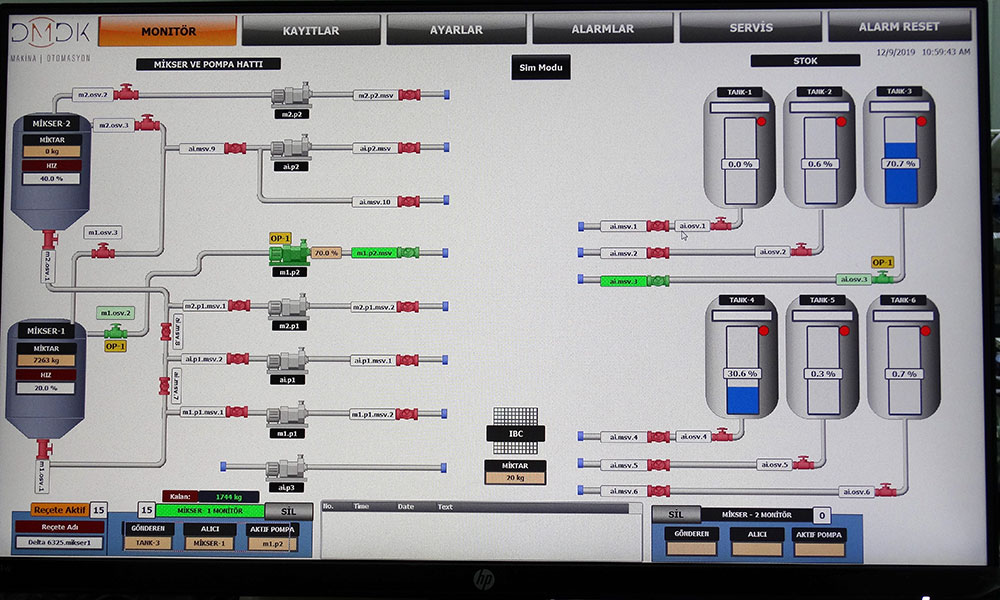Toggle the ai.msv.2 valve

coord(658,253)
